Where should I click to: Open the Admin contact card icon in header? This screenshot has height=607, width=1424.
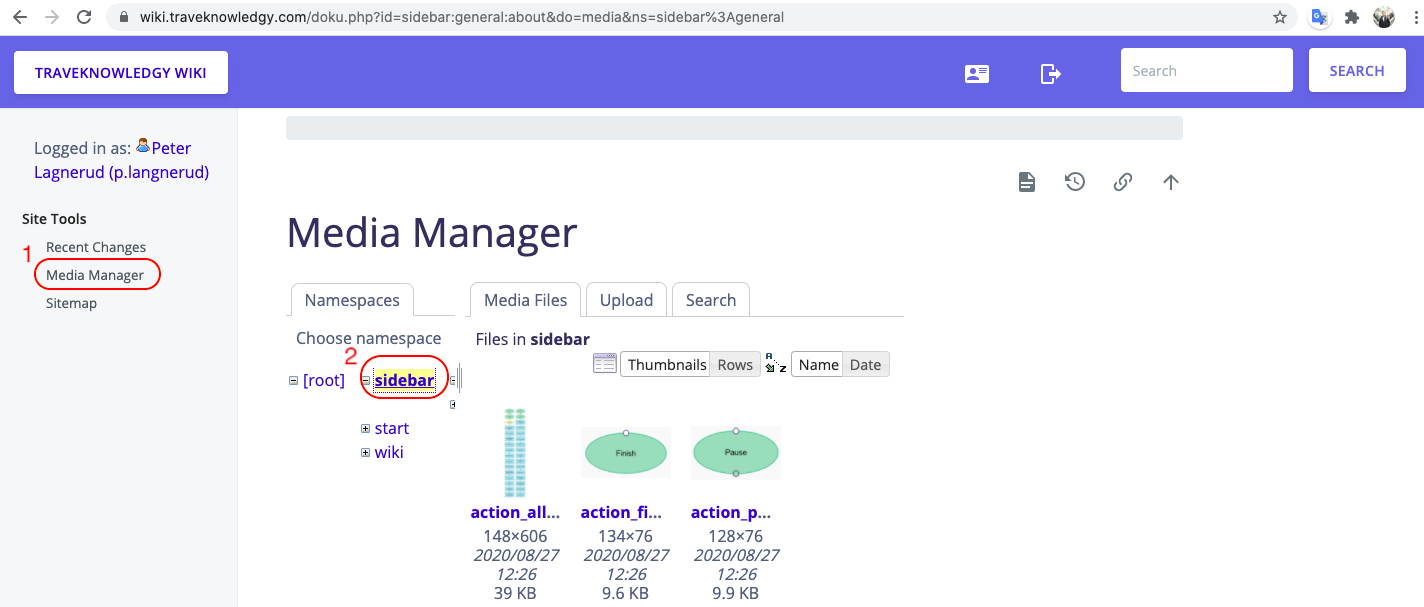(x=976, y=73)
